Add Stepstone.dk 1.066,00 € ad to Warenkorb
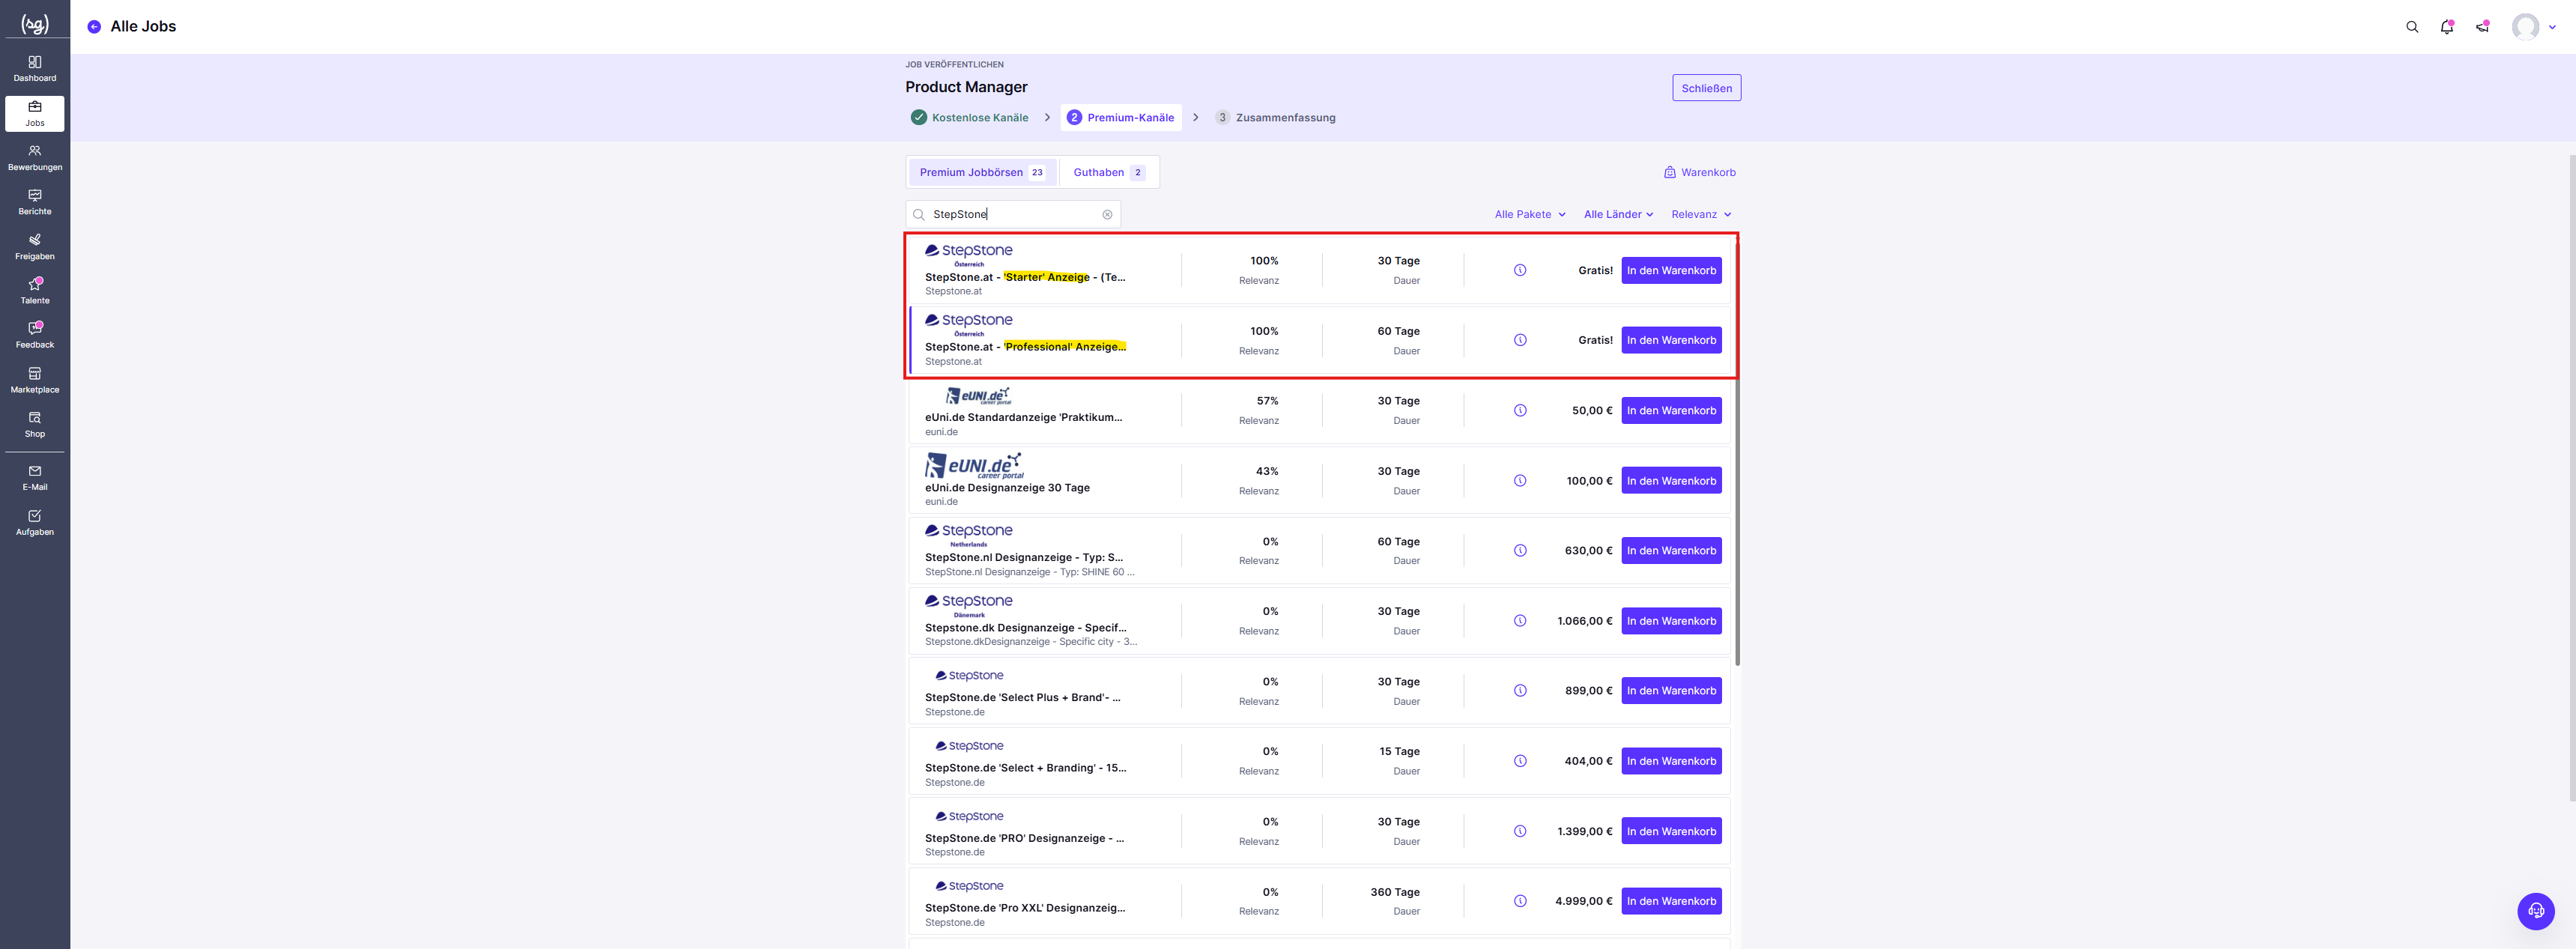The image size is (2576, 949). pos(1671,621)
